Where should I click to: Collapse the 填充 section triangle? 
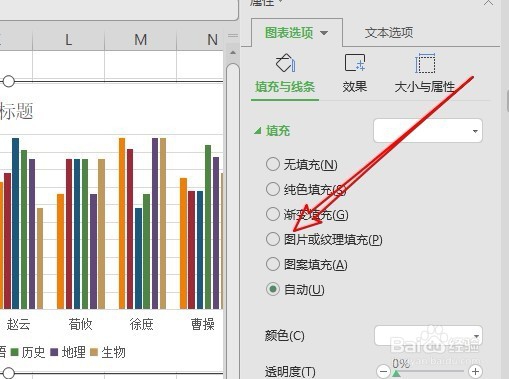[257, 131]
